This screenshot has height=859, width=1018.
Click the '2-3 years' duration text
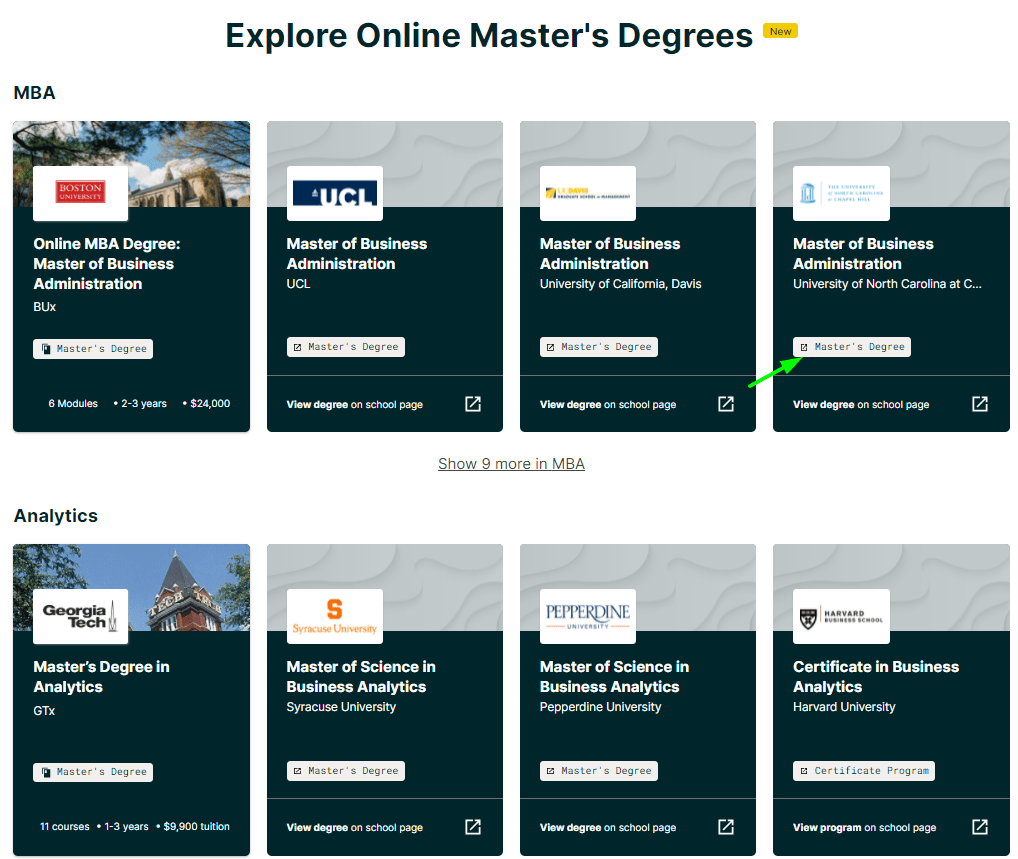click(x=144, y=403)
